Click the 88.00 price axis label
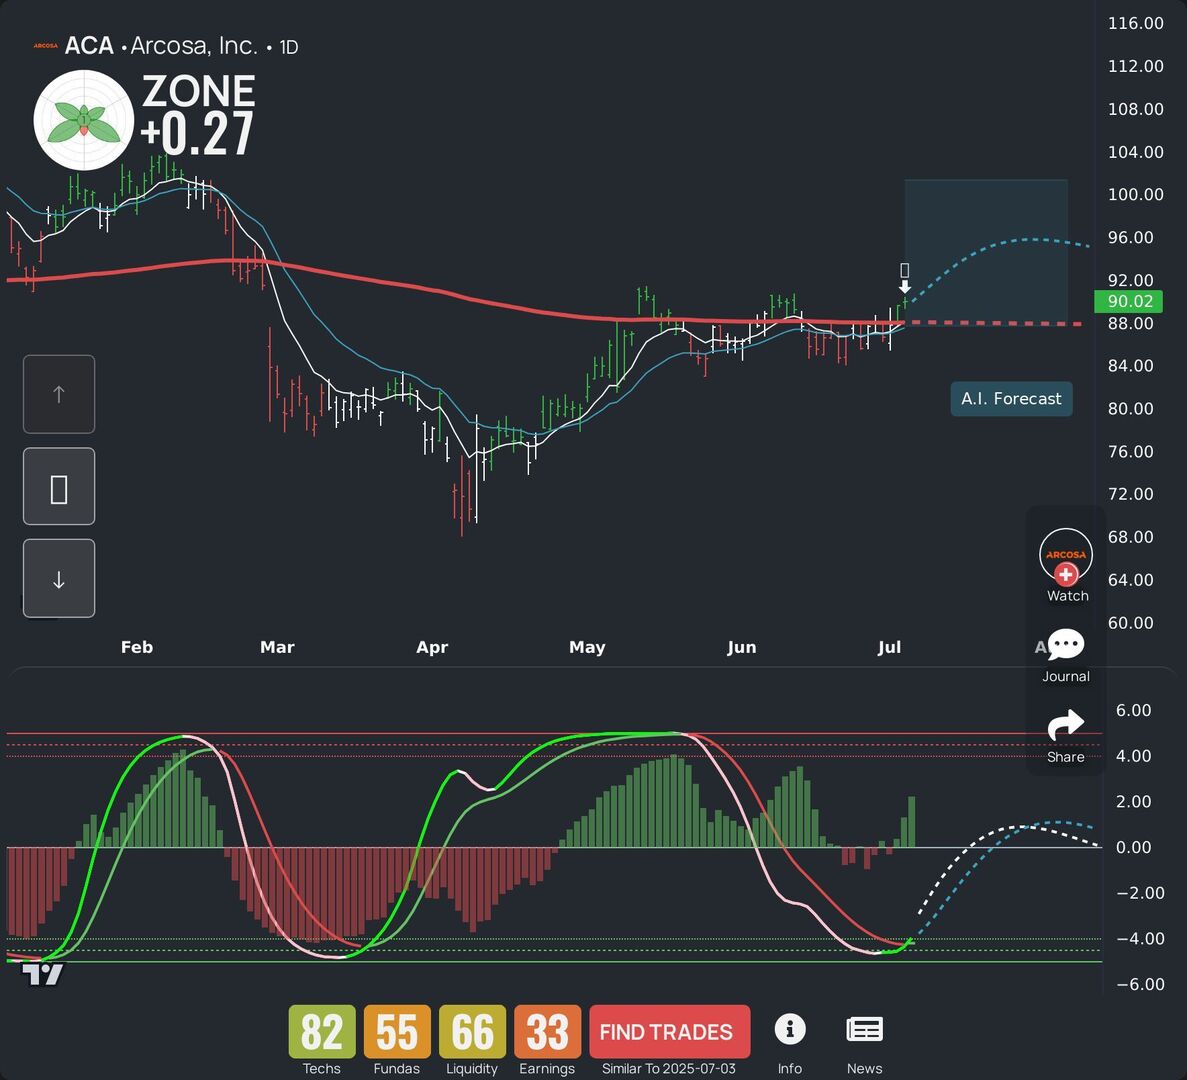 (1131, 324)
